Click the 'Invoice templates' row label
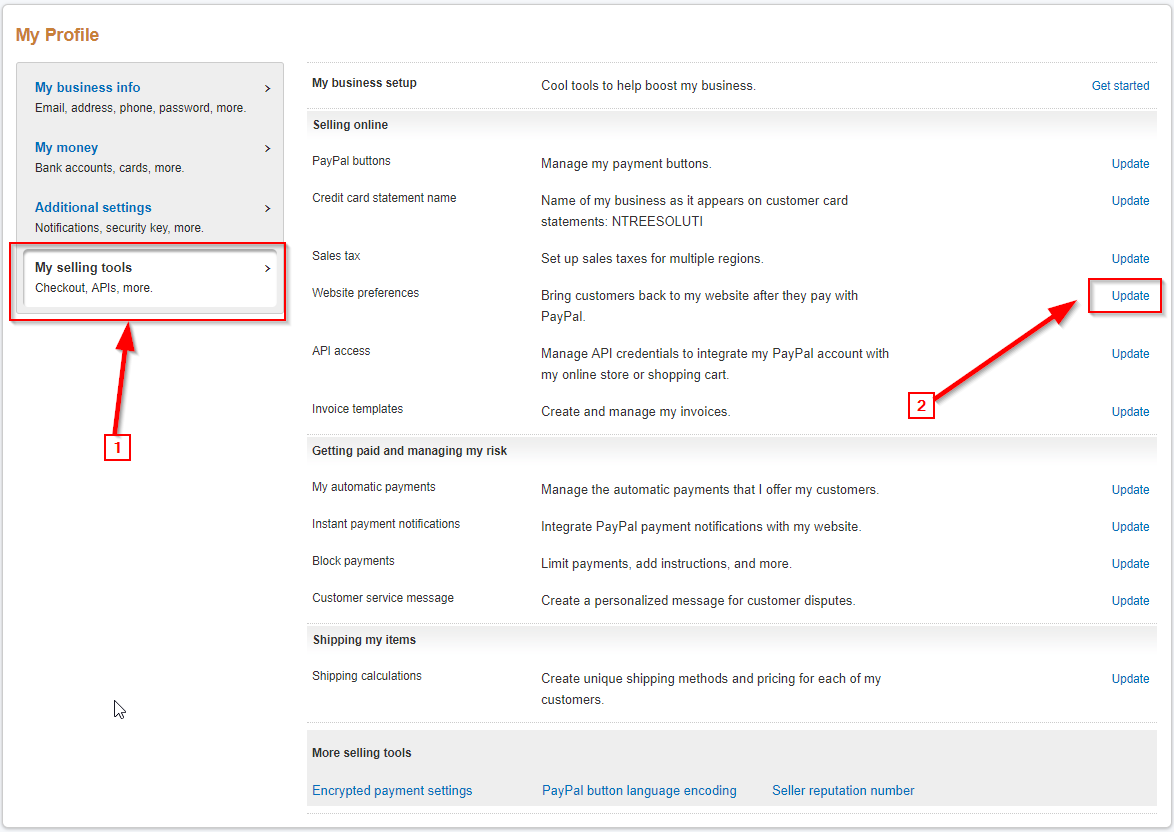 pos(357,409)
